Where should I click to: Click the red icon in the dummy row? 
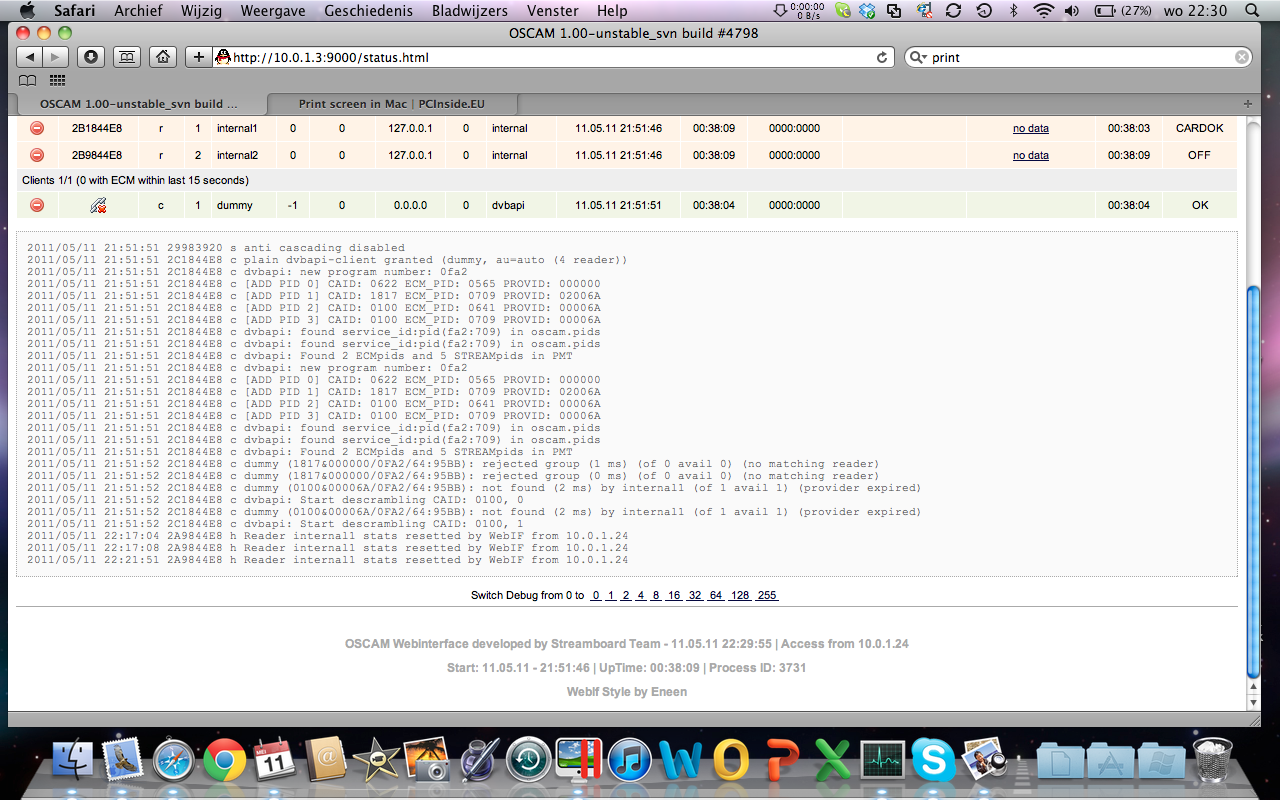click(x=37, y=205)
